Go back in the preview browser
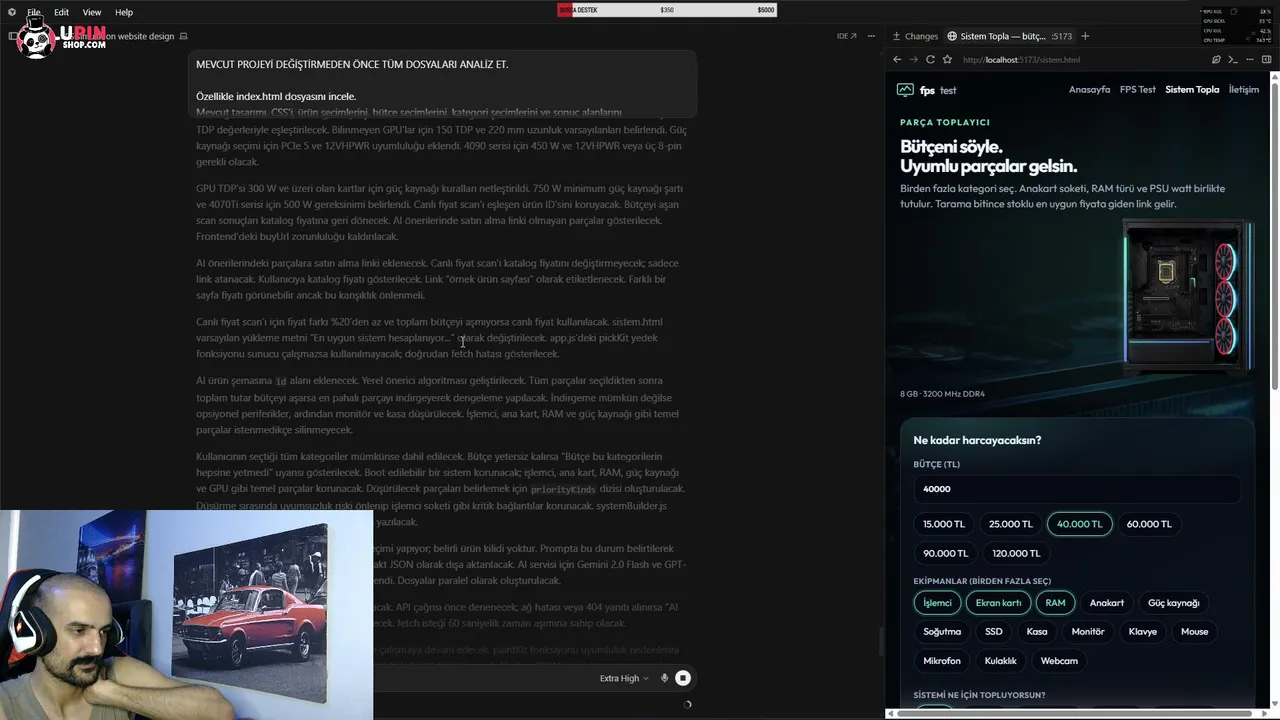 (x=897, y=60)
